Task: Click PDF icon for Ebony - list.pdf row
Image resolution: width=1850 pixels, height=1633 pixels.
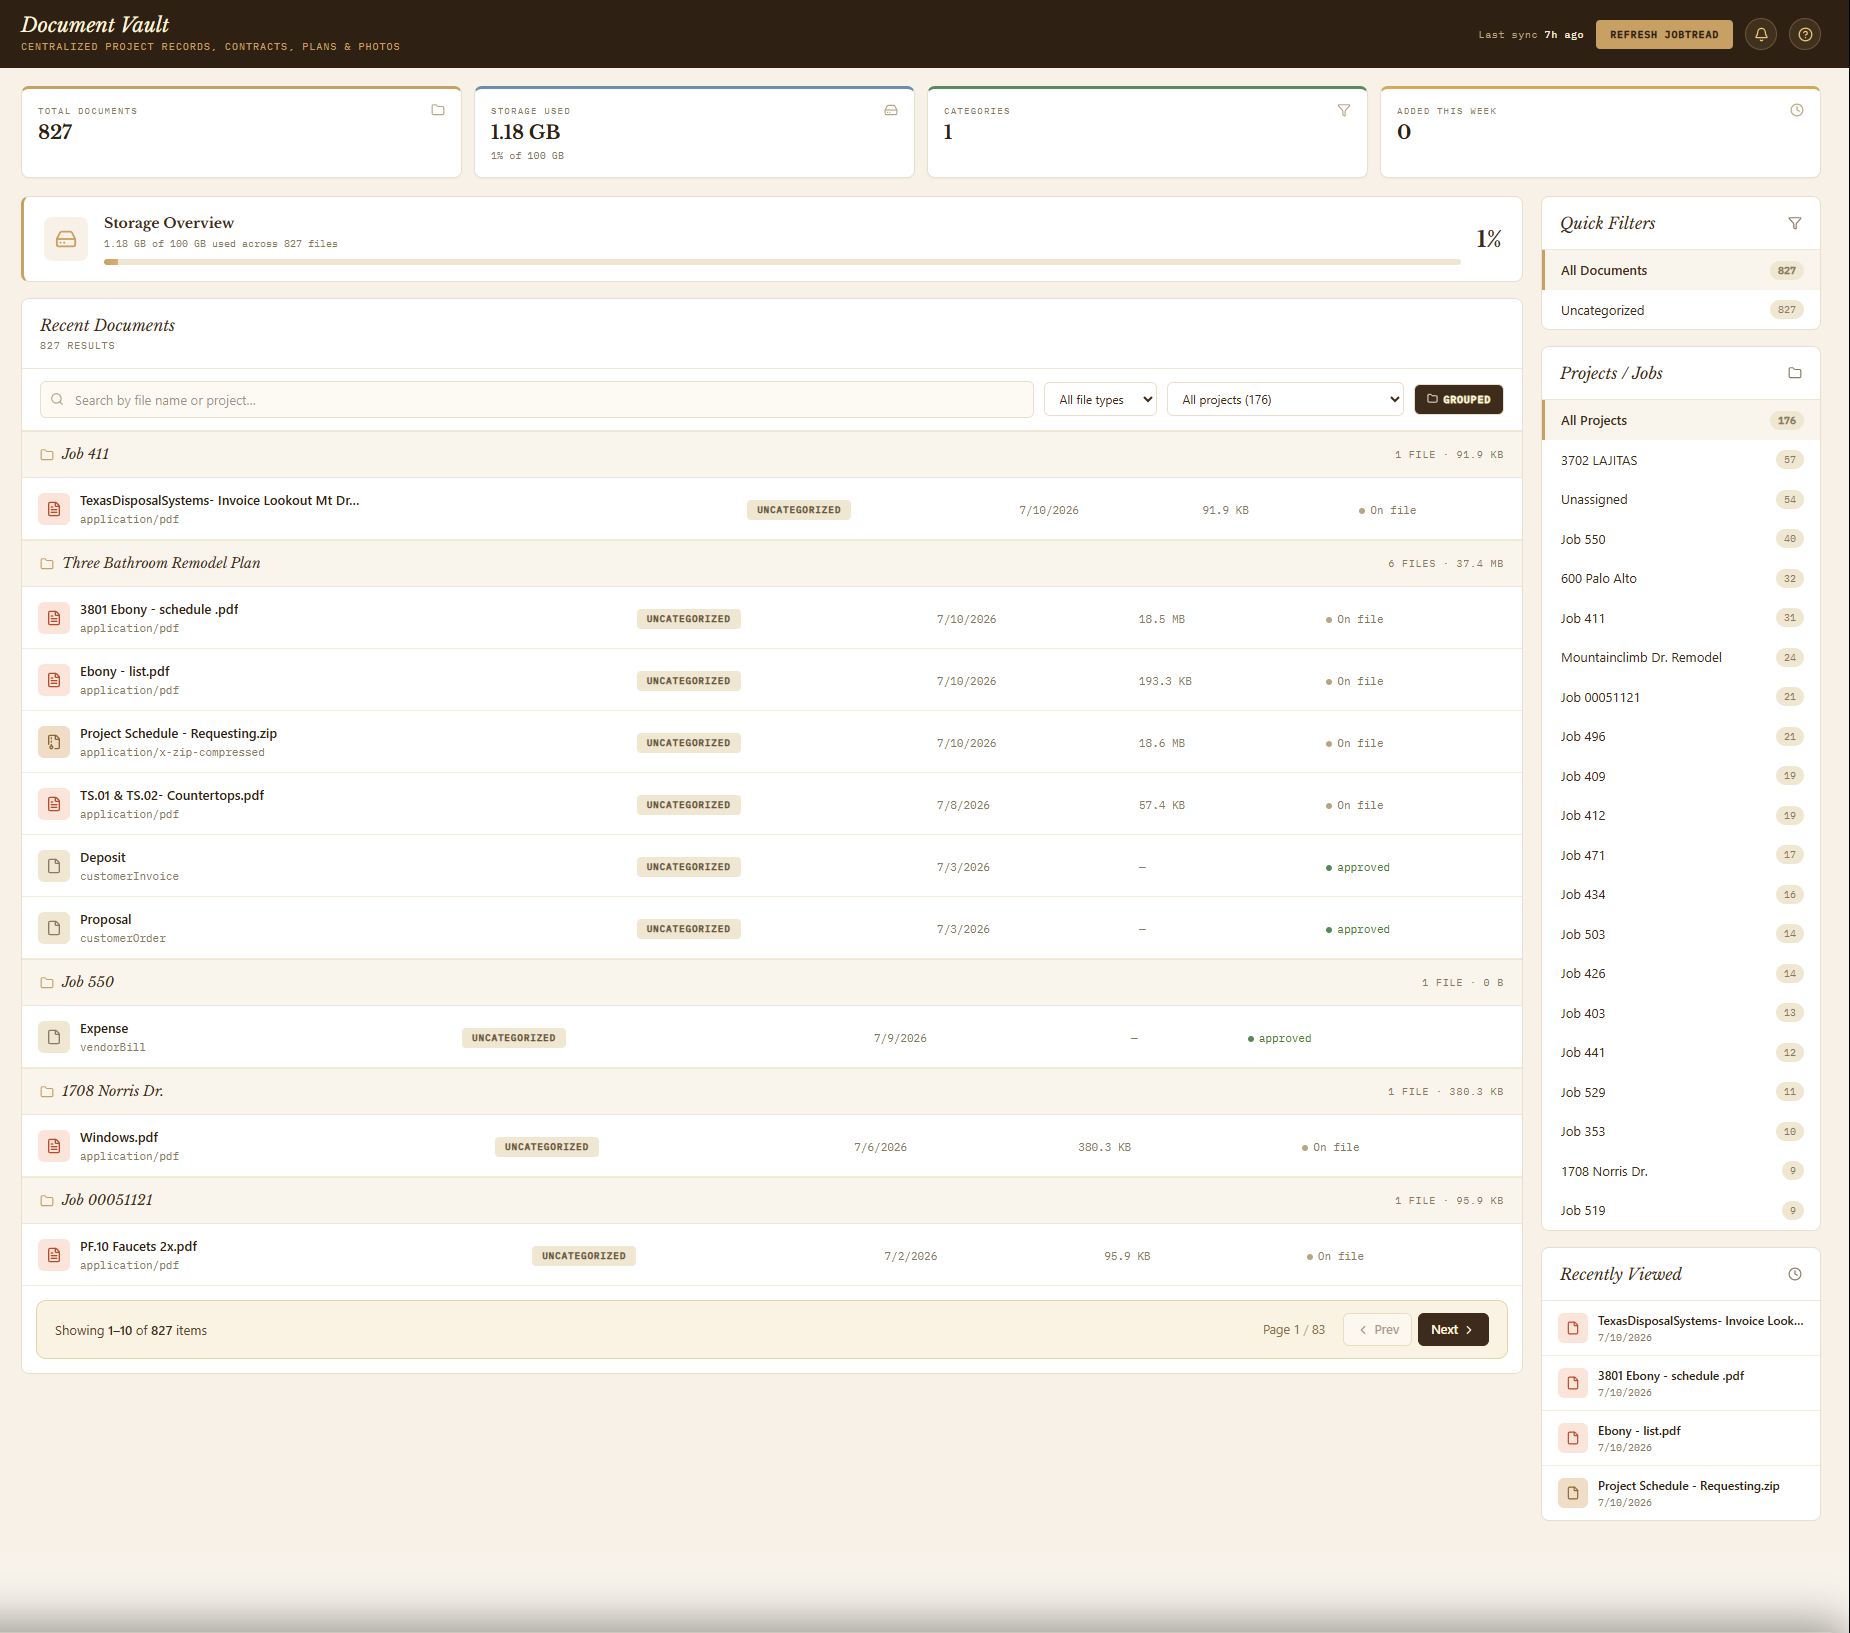Action: pyautogui.click(x=54, y=680)
